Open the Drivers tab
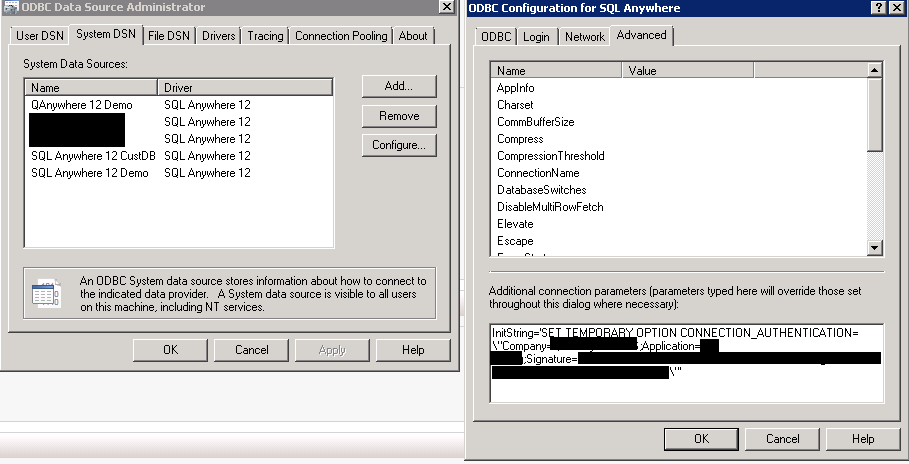This screenshot has height=464, width=909. coord(219,35)
